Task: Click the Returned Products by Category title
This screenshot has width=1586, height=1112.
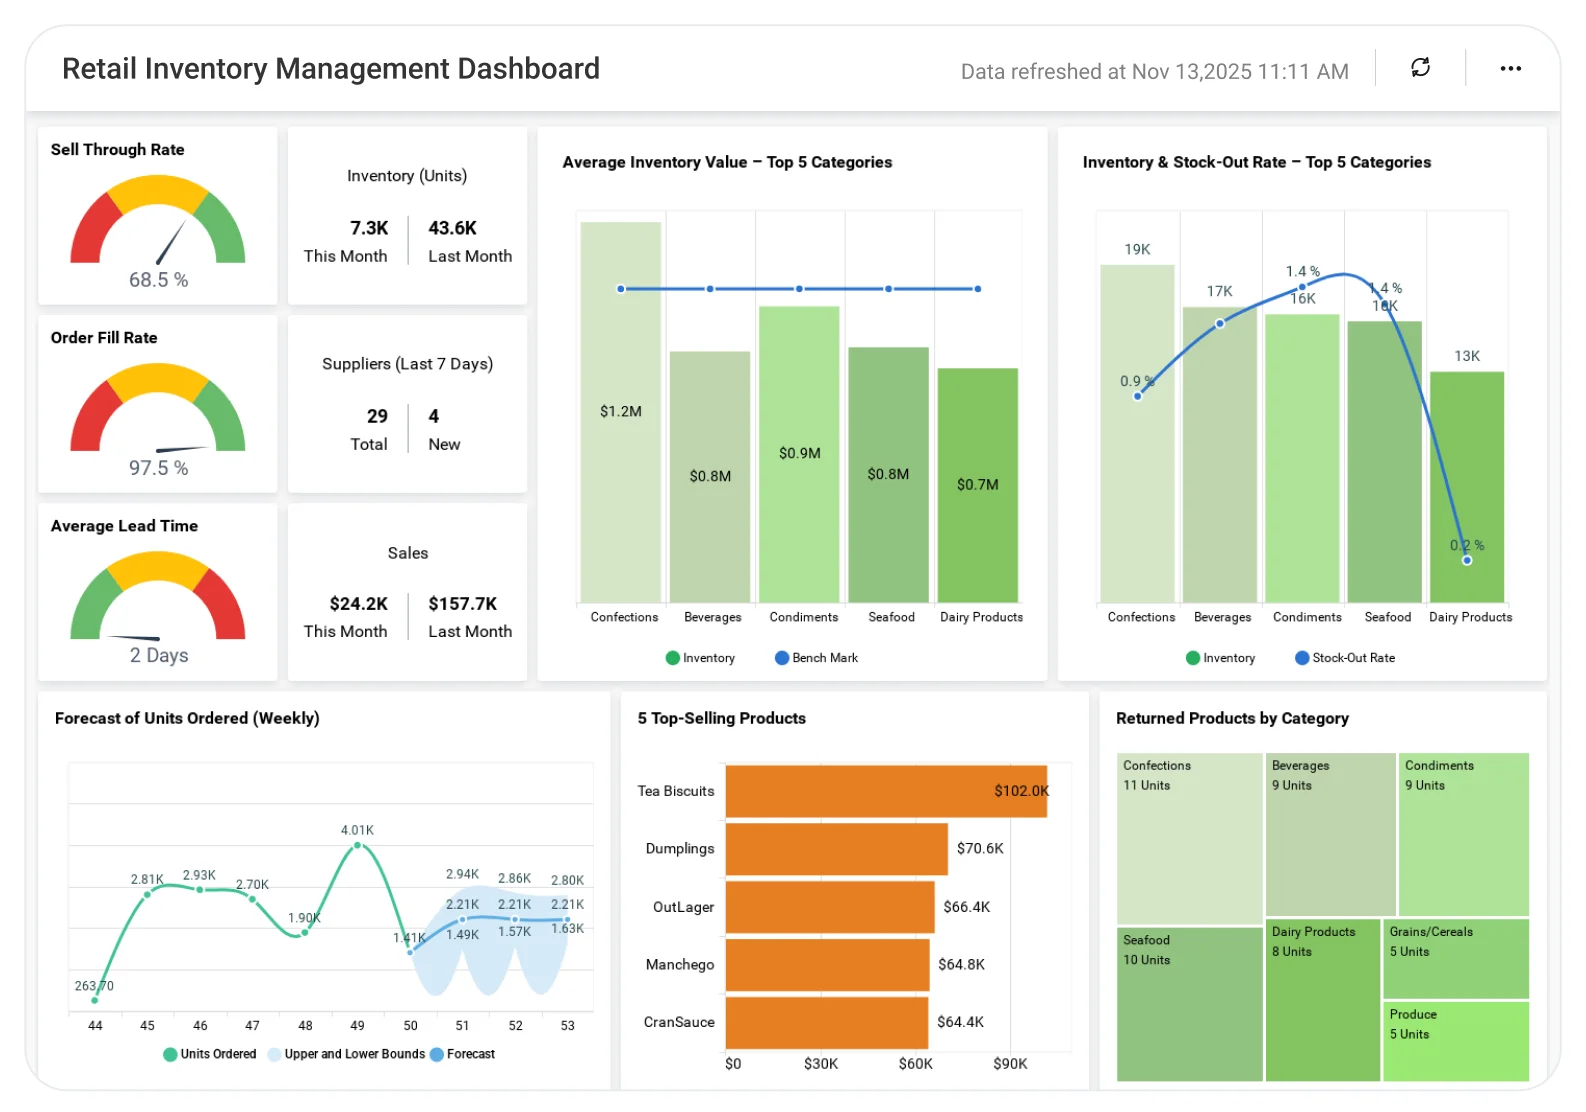Action: tap(1232, 718)
